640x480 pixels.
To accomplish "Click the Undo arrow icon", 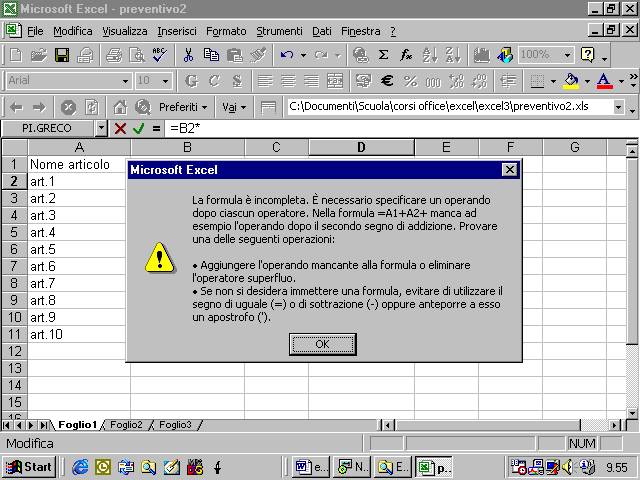I will (287, 55).
